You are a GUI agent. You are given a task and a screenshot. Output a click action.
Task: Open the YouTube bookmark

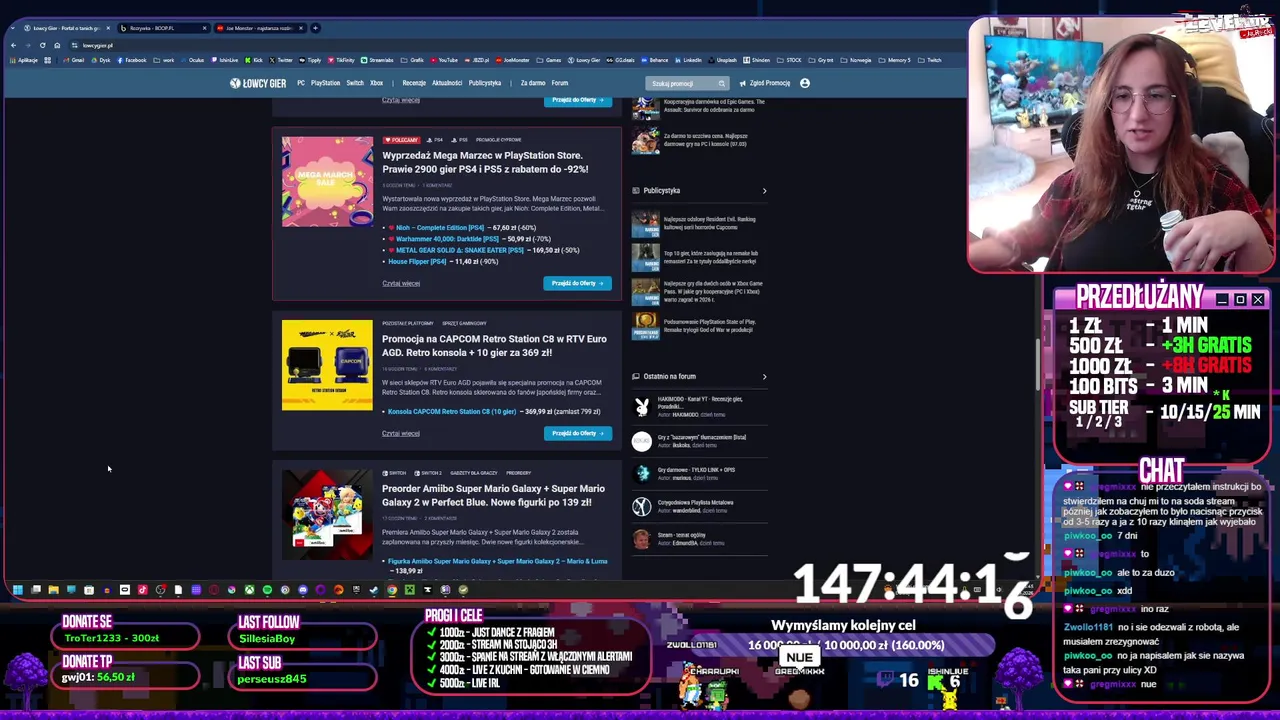(444, 60)
